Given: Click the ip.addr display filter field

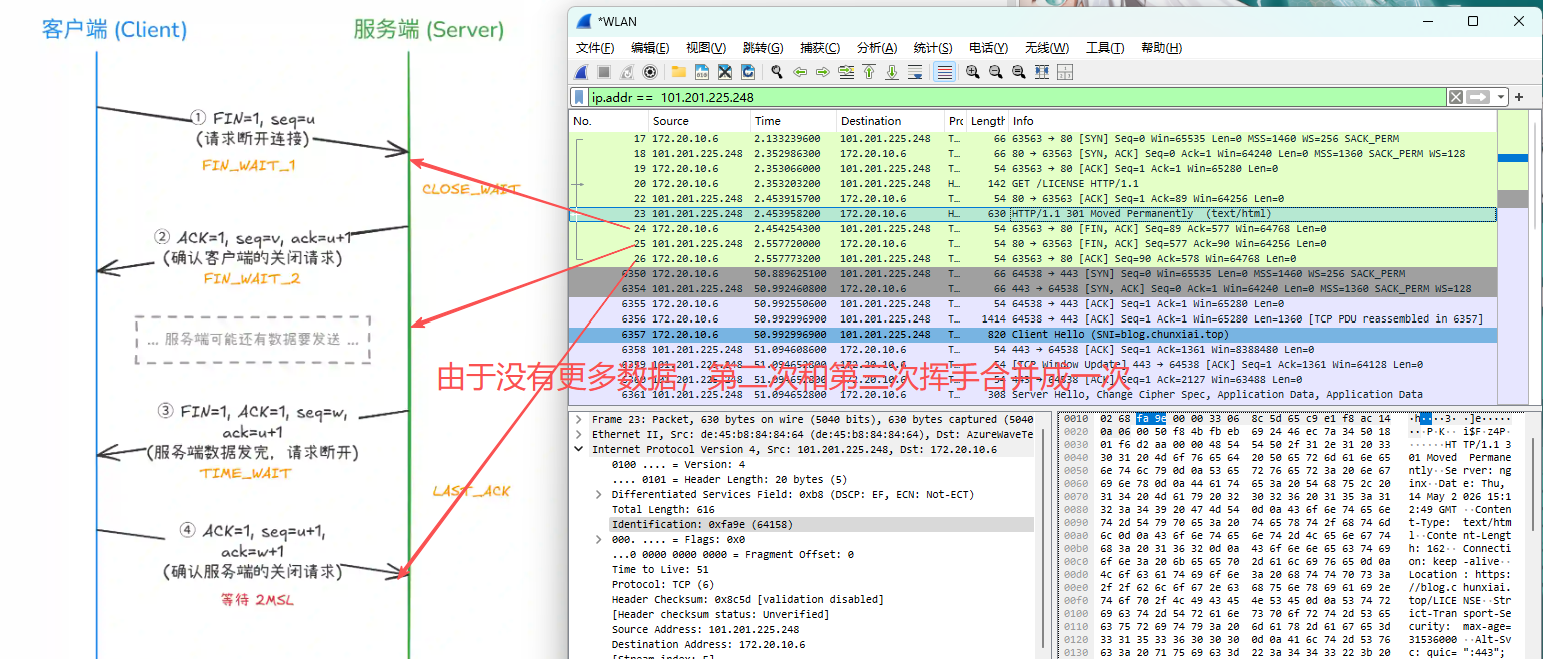Looking at the screenshot, I should tap(1015, 97).
